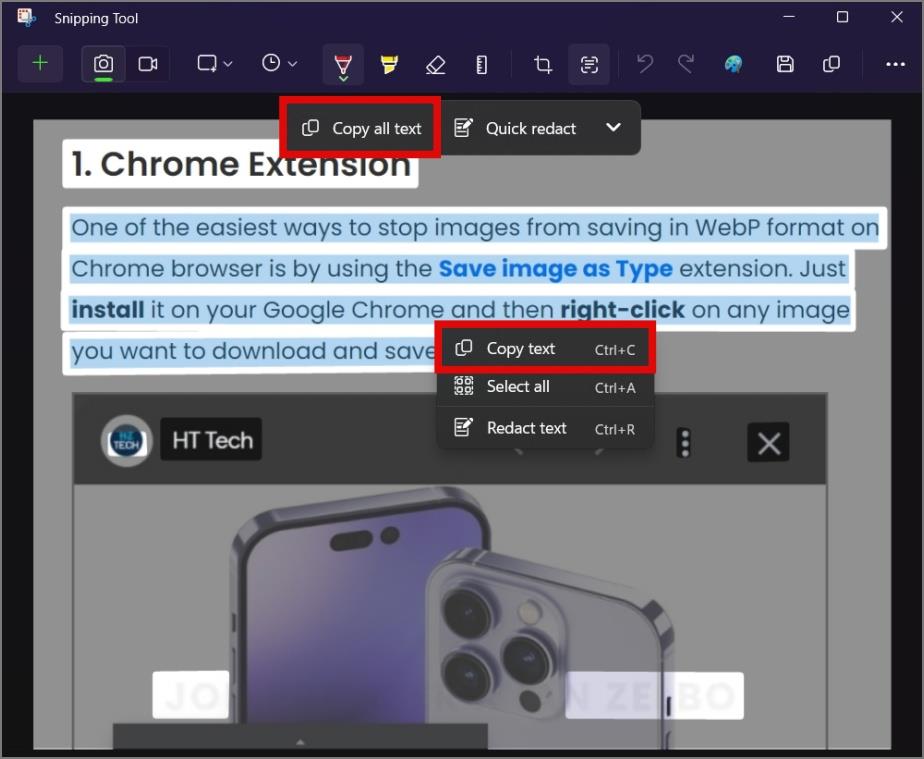Image resolution: width=924 pixels, height=759 pixels.
Task: Open the delay snip clock dropdown
Action: point(279,64)
